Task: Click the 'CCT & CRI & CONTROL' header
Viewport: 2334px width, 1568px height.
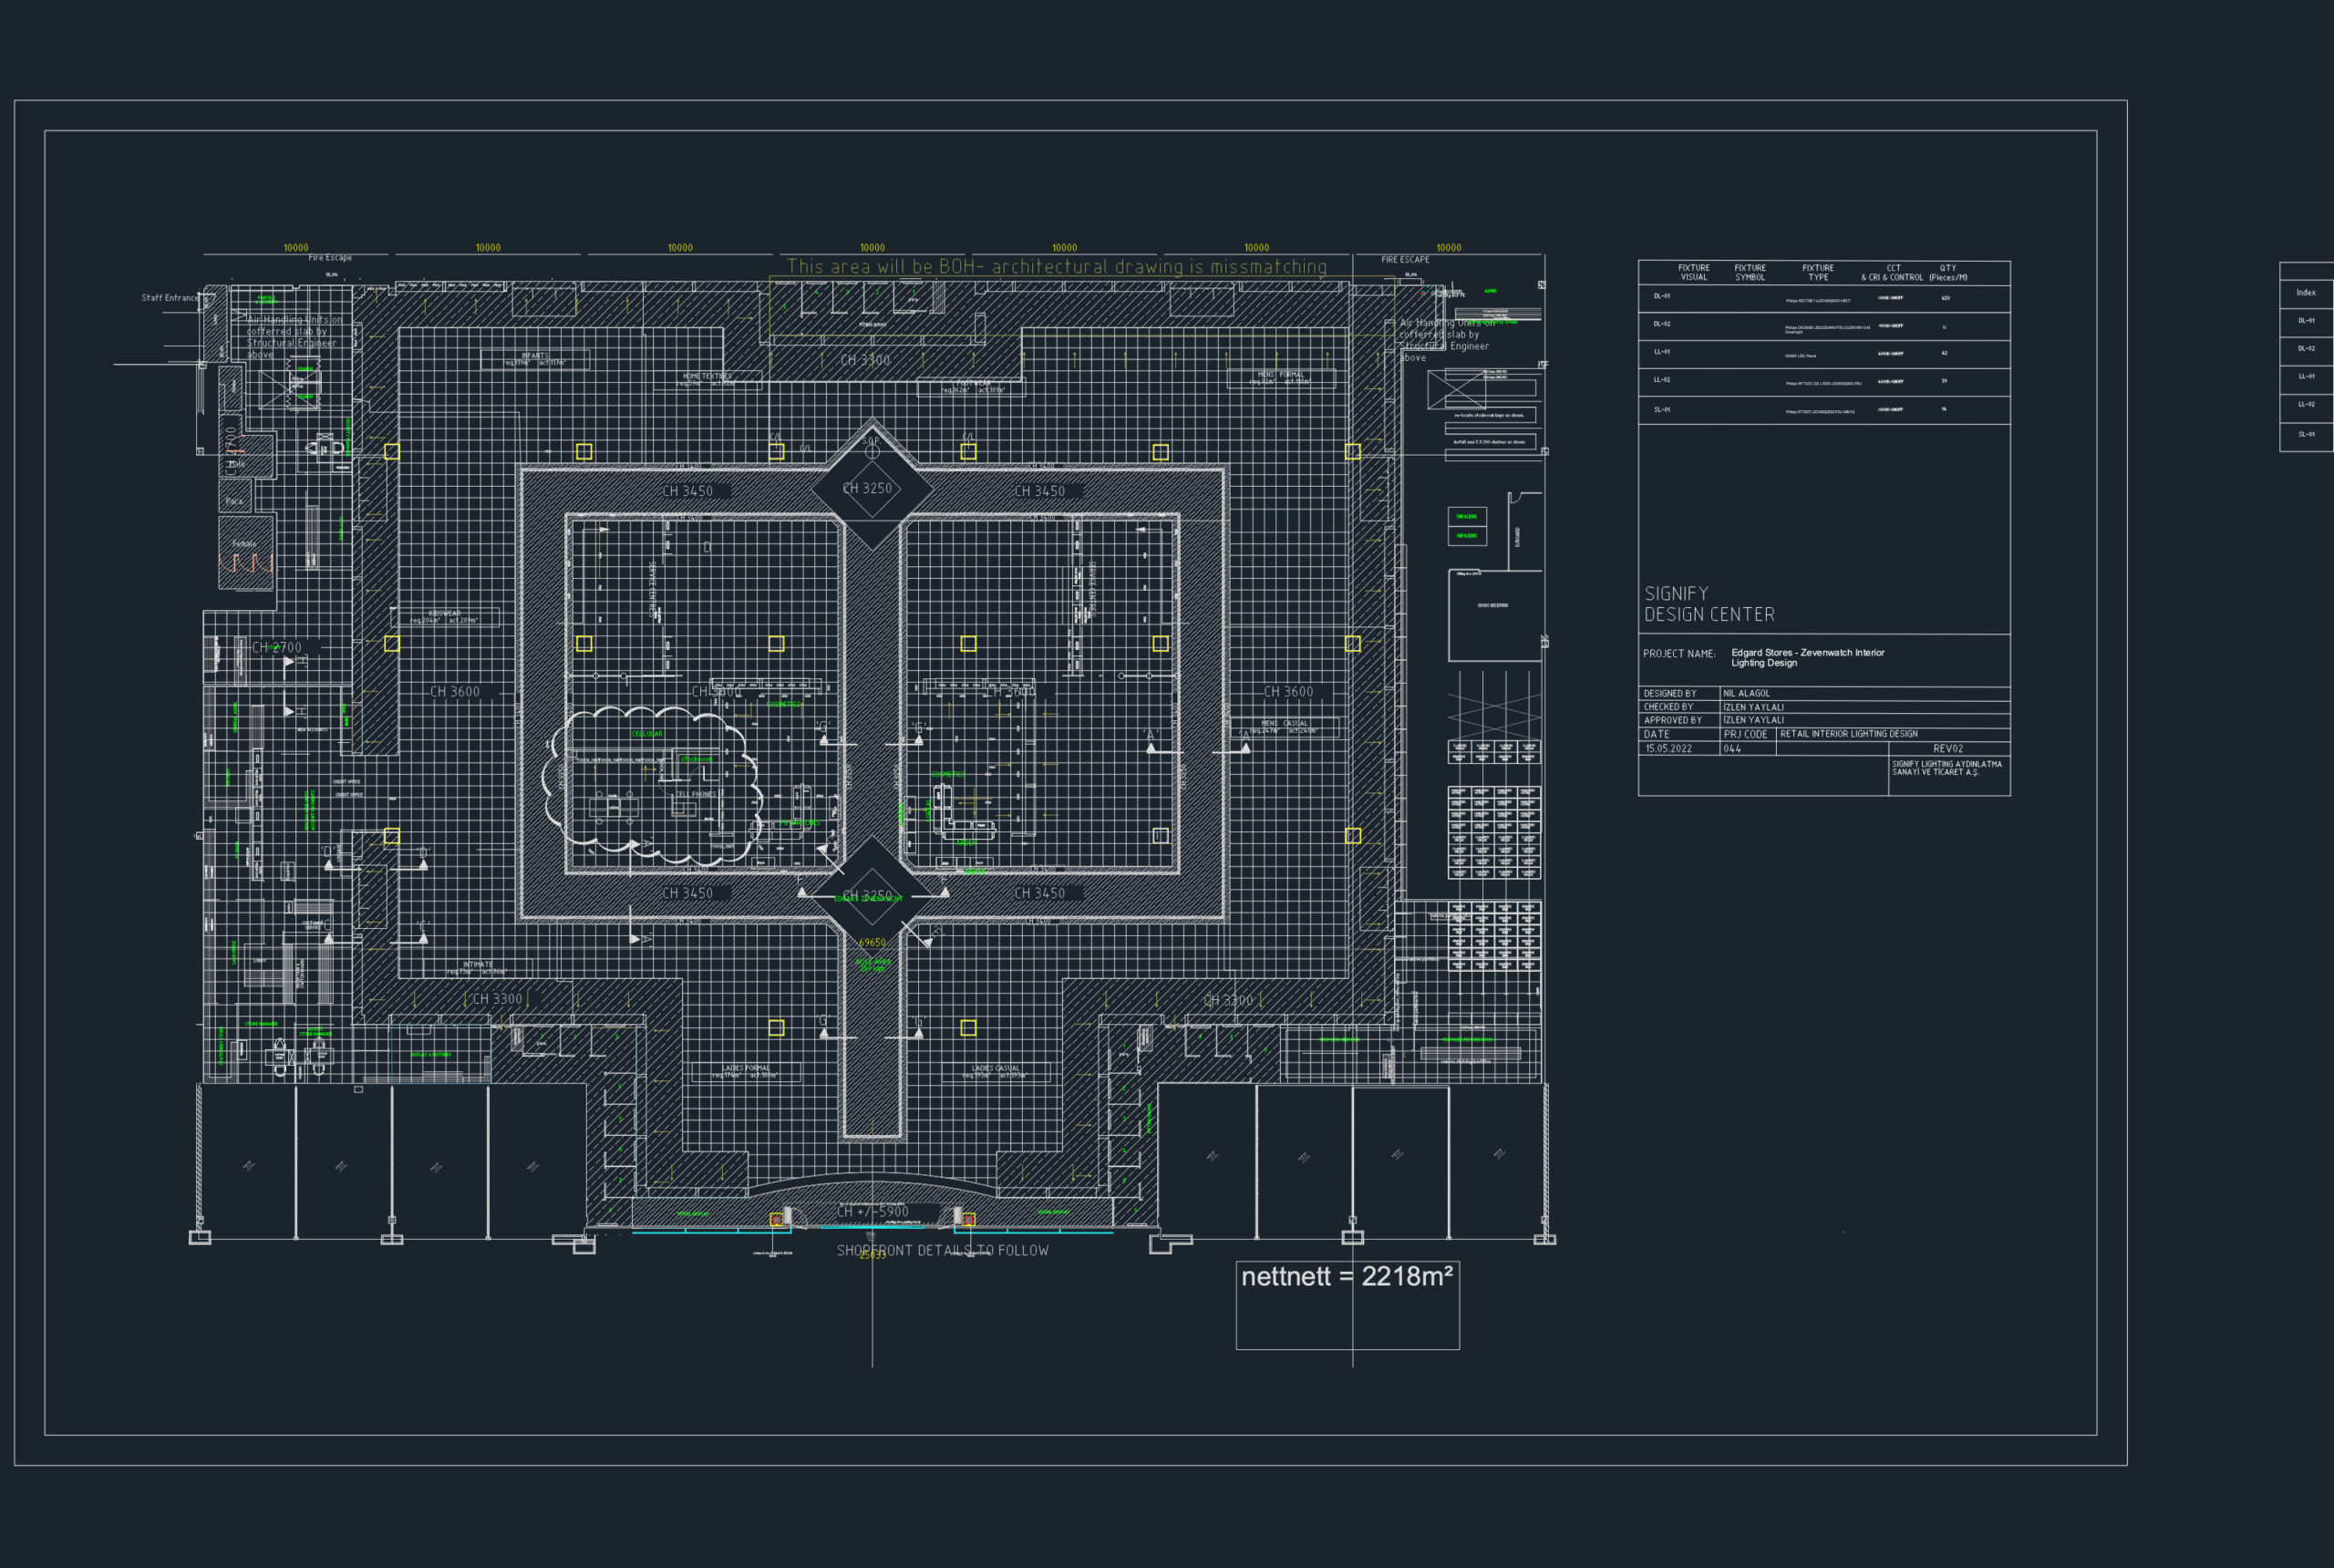Action: point(1891,273)
